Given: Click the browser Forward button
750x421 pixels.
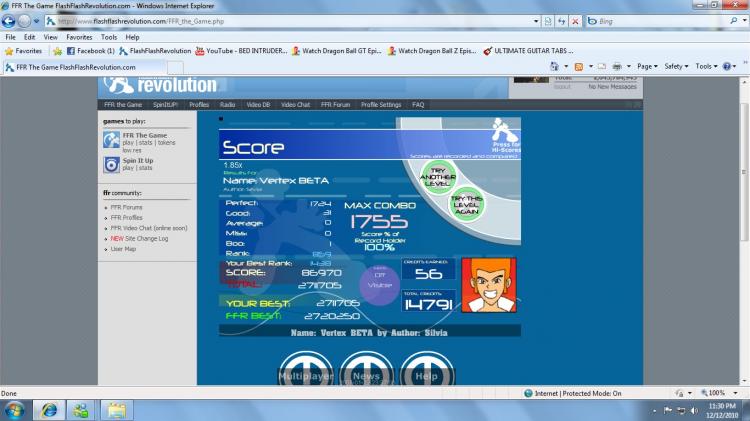Looking at the screenshot, I should tap(24, 21).
